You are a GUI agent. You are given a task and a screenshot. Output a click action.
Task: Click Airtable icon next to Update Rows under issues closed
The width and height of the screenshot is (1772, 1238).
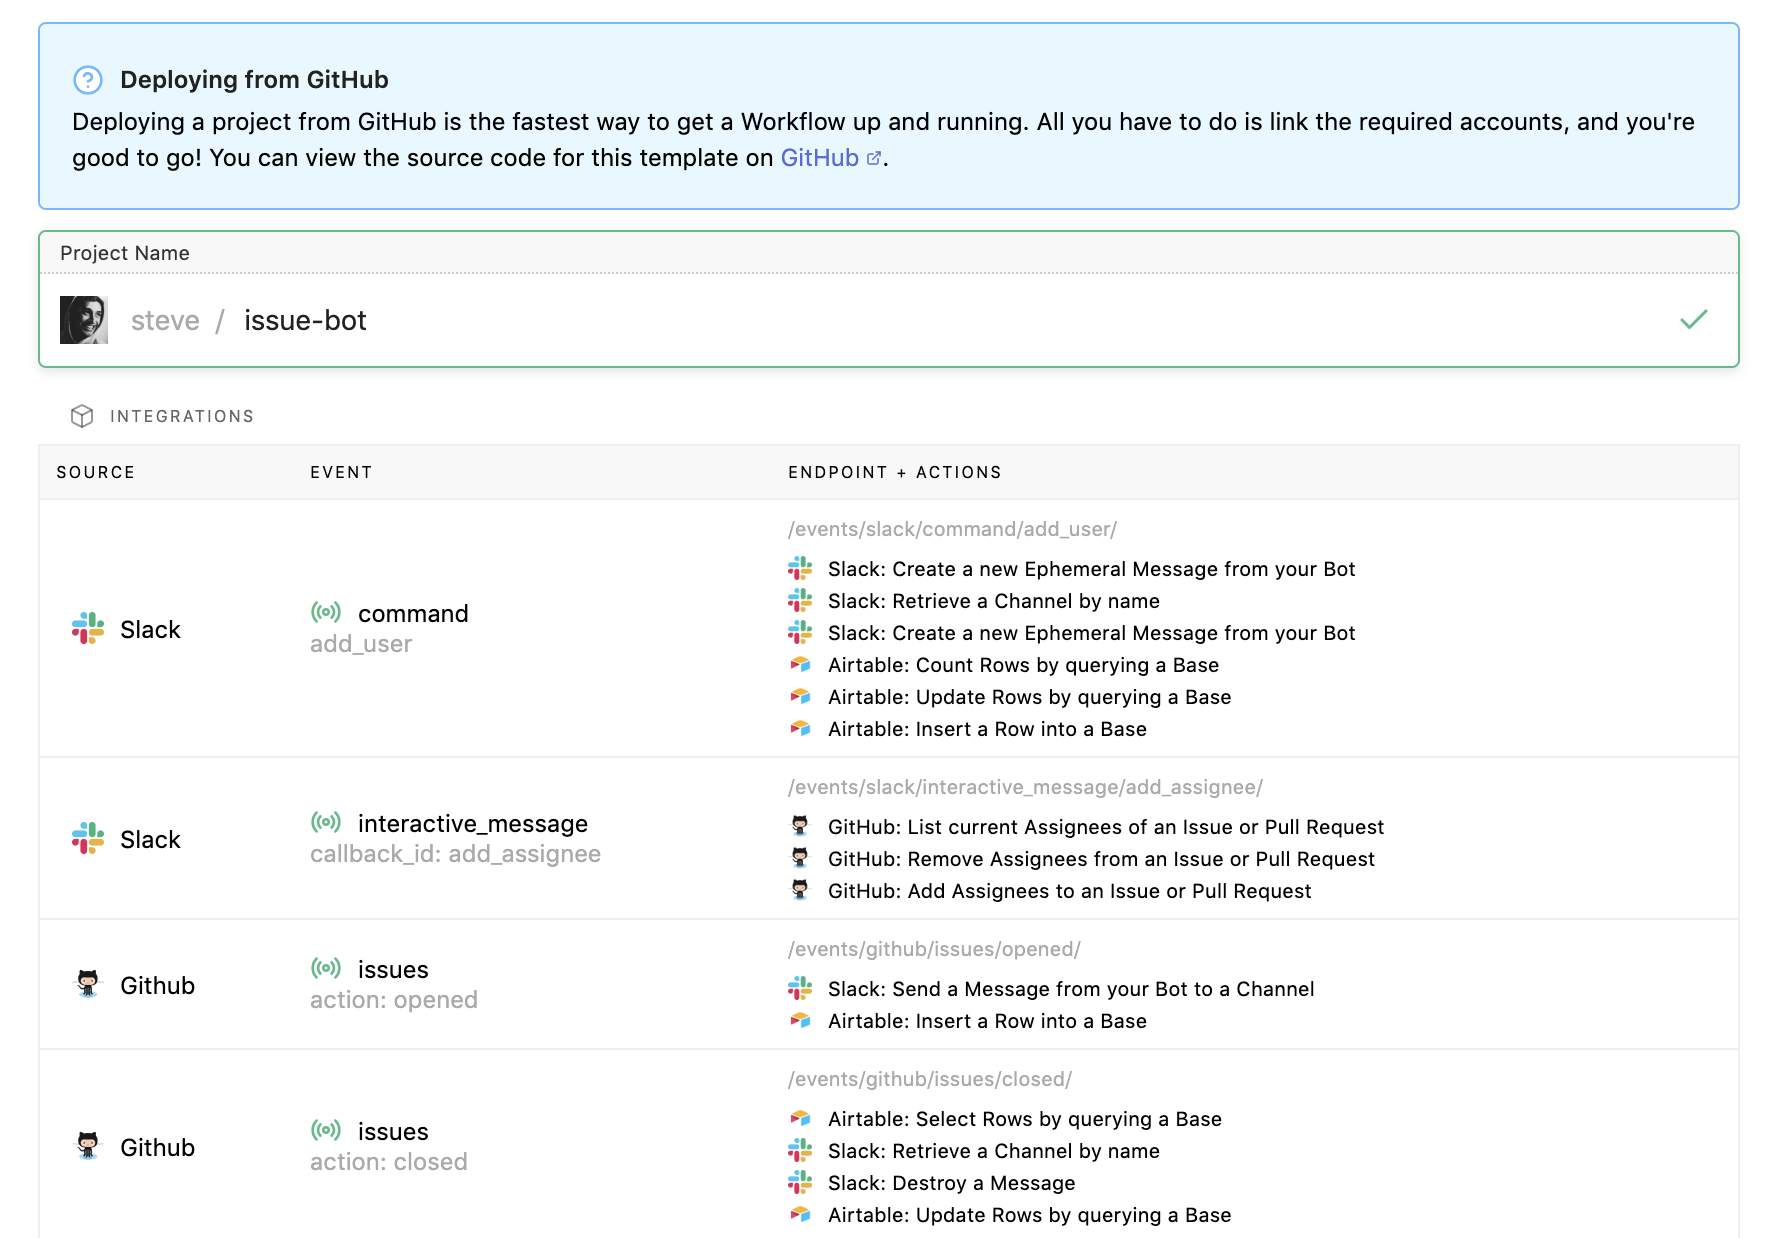click(x=800, y=1214)
